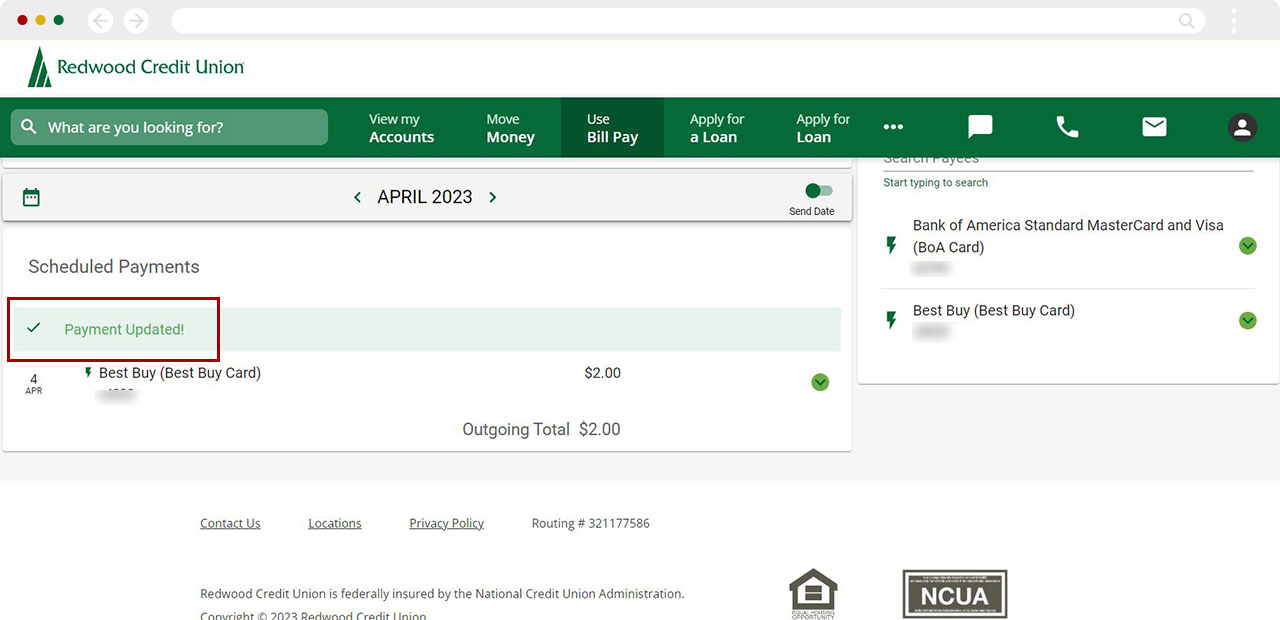Image resolution: width=1280 pixels, height=620 pixels.
Task: Click the scheduled Best Buy (Best Buy Card) payment
Action: [180, 373]
